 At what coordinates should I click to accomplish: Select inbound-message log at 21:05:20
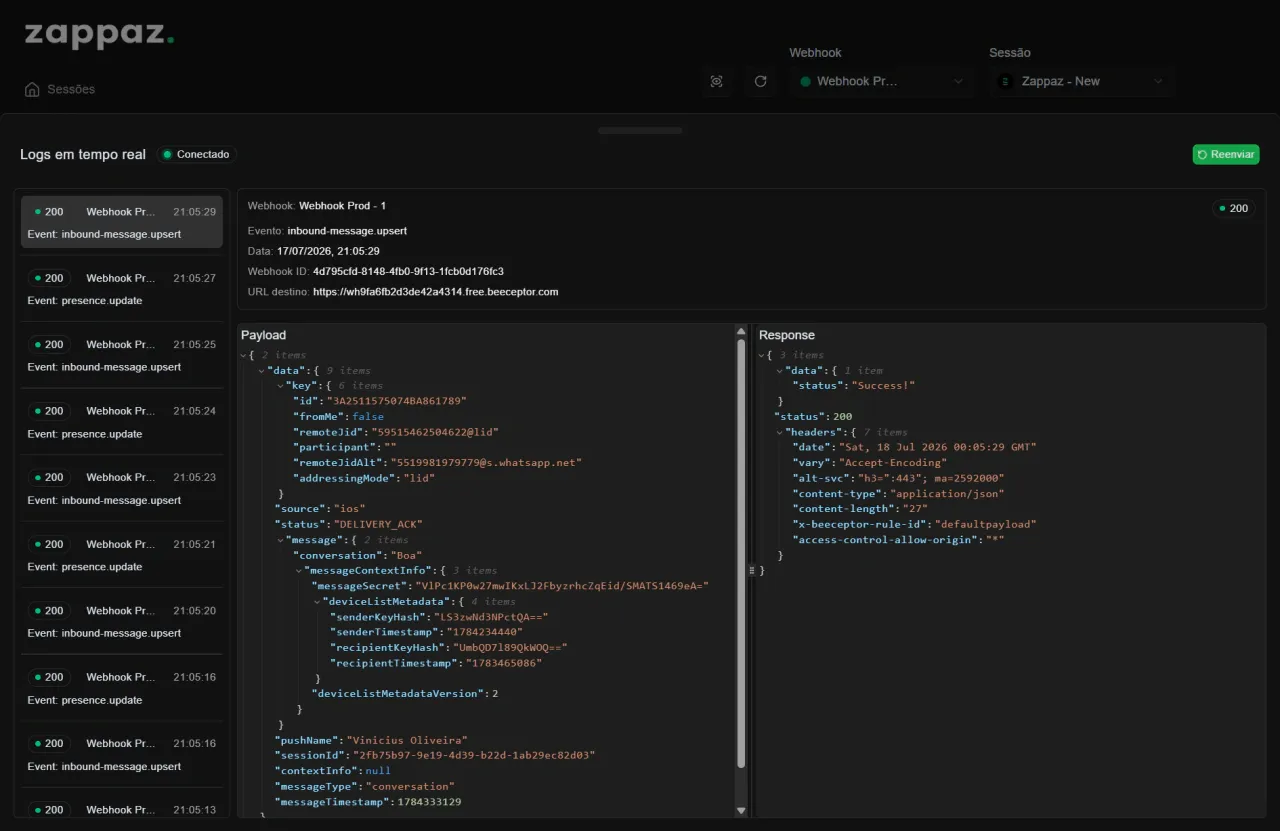click(122, 621)
